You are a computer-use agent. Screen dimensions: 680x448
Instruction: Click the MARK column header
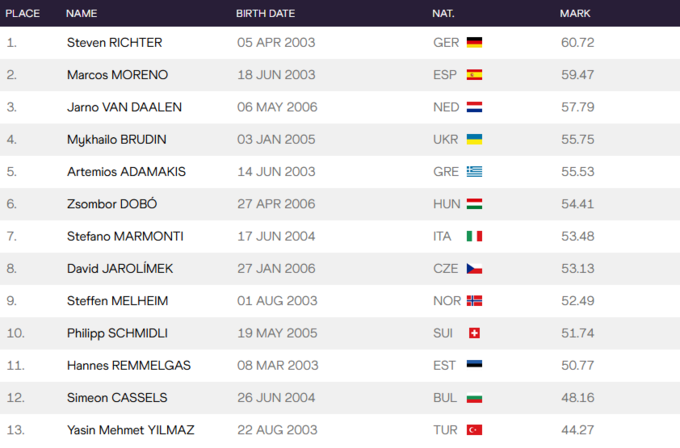pyautogui.click(x=575, y=13)
